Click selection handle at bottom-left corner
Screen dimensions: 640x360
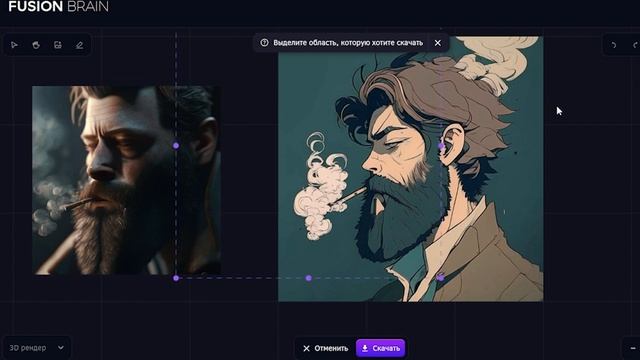tap(176, 278)
